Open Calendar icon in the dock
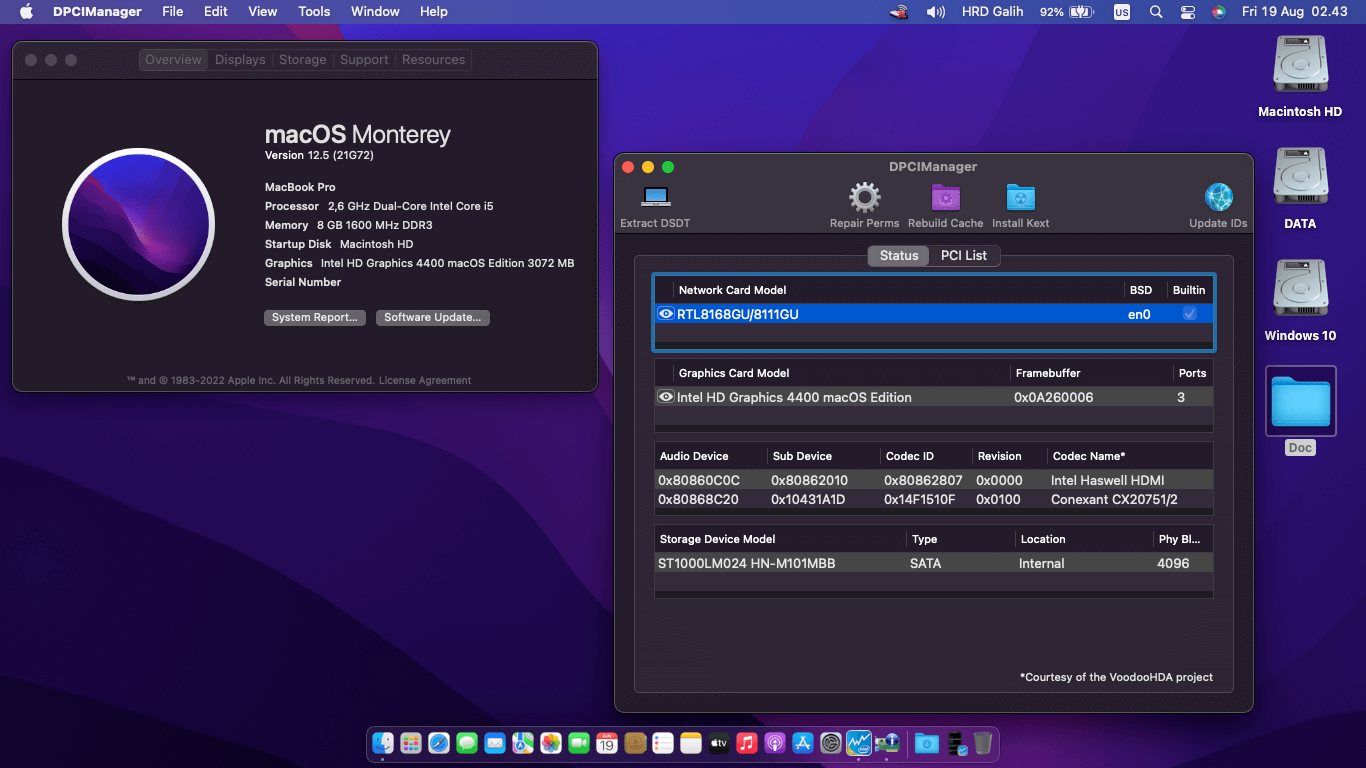1366x768 pixels. (x=606, y=743)
